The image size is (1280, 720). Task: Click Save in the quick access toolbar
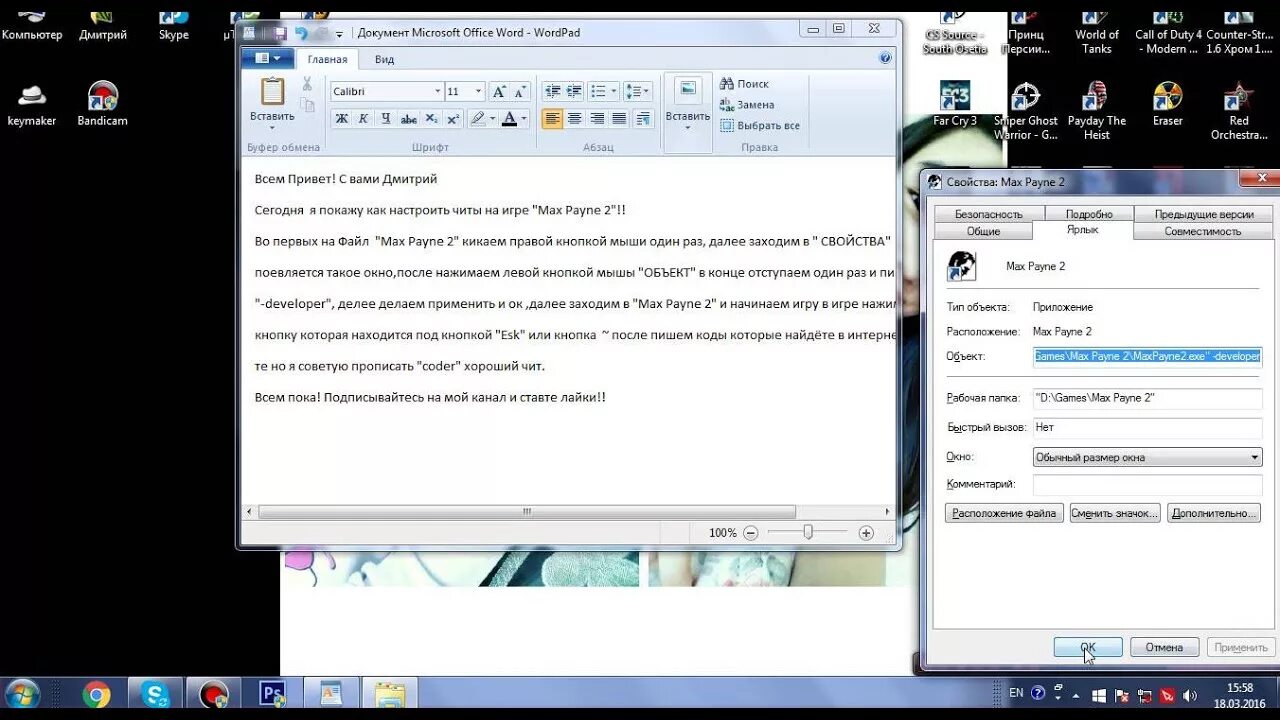click(x=280, y=33)
